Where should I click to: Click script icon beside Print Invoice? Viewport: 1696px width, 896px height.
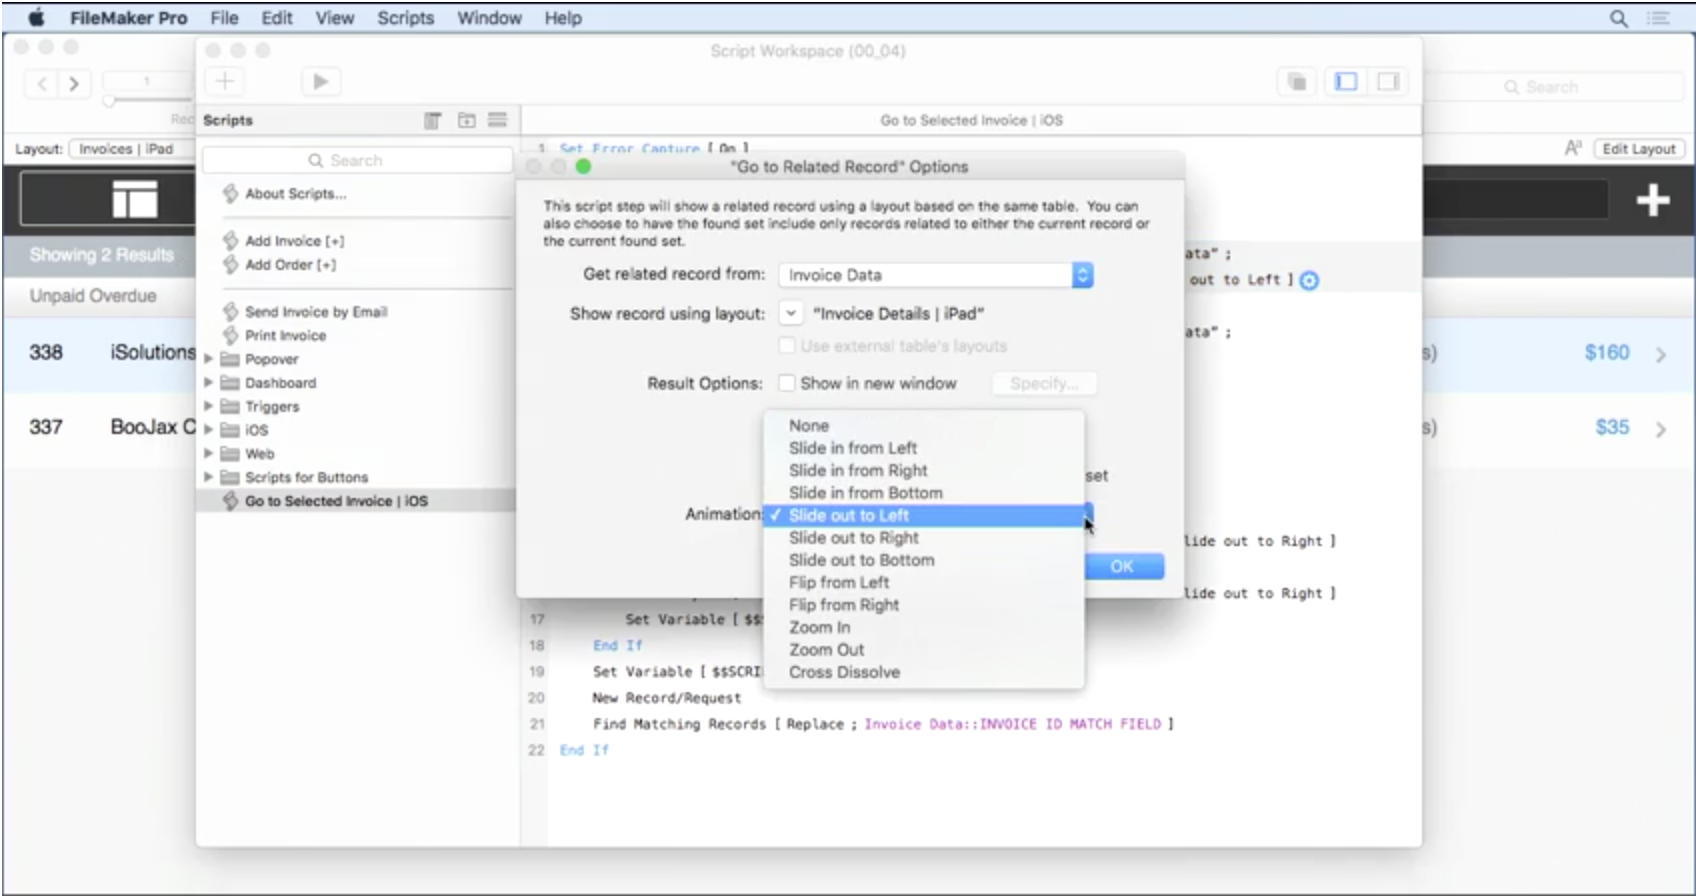click(230, 335)
